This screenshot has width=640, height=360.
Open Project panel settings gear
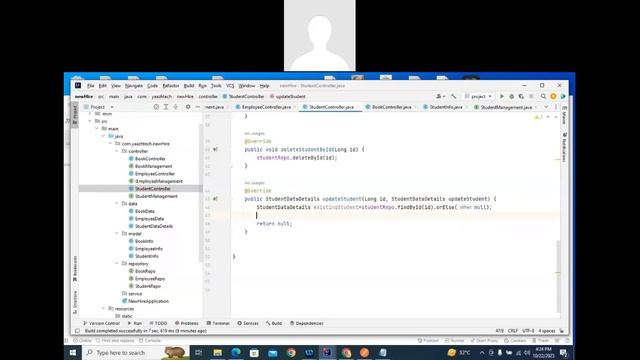click(188, 107)
